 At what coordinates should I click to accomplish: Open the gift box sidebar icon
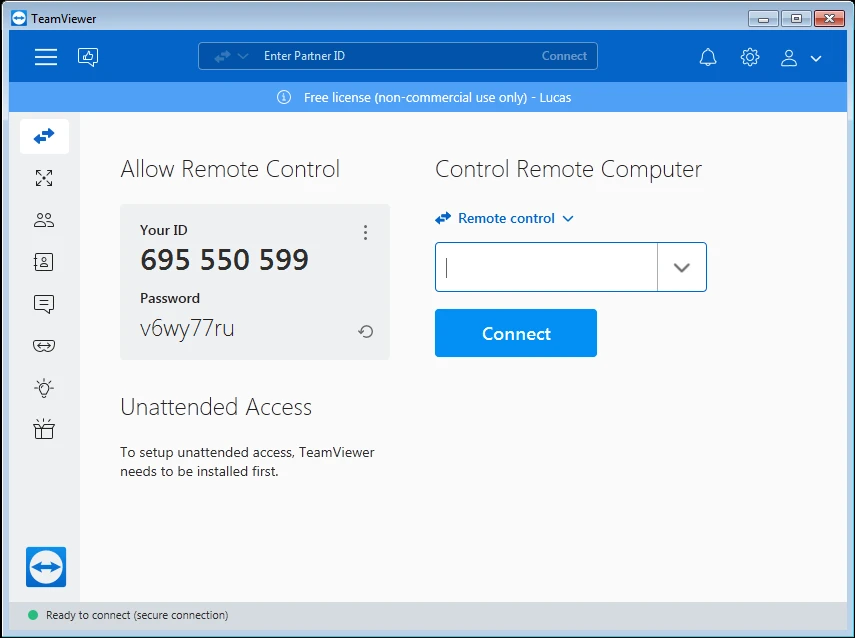coord(44,429)
